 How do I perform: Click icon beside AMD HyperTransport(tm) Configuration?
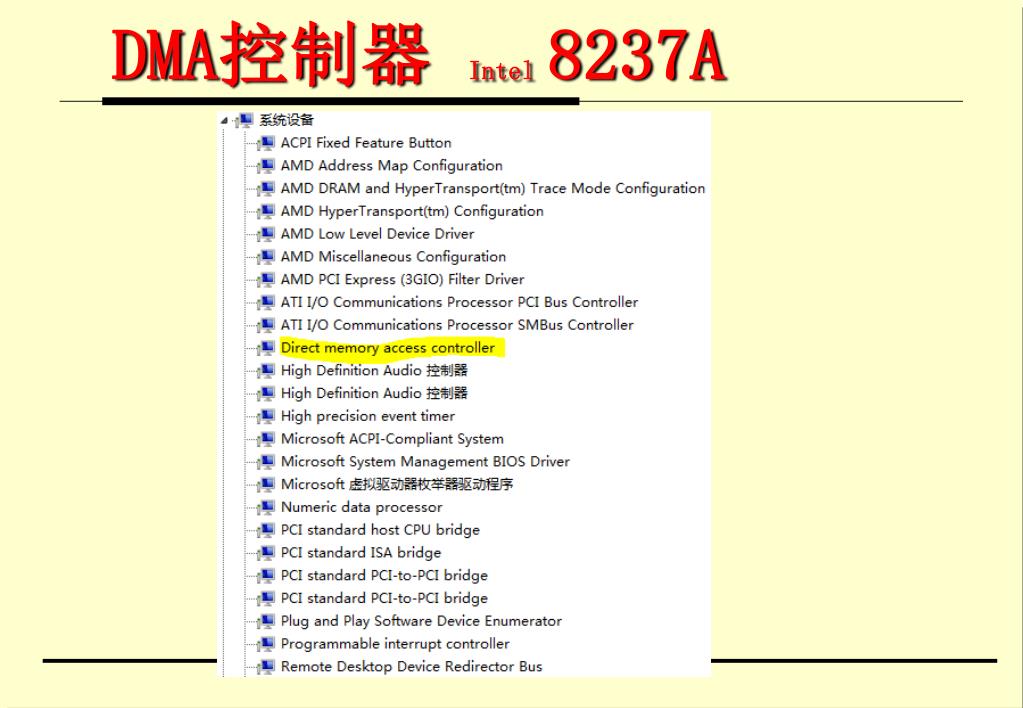coord(266,211)
